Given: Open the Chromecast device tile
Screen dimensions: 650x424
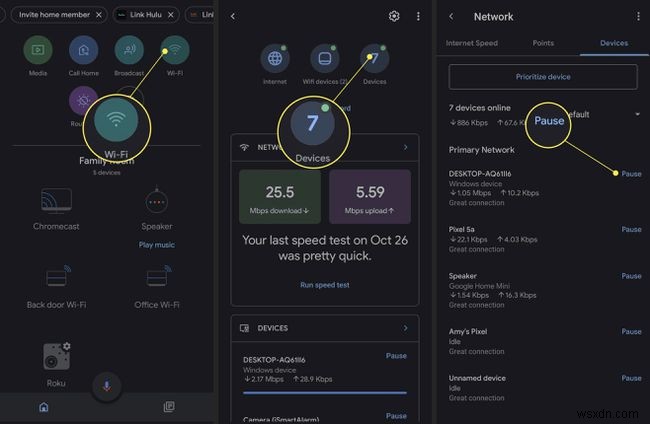Looking at the screenshot, I should pyautogui.click(x=56, y=208).
